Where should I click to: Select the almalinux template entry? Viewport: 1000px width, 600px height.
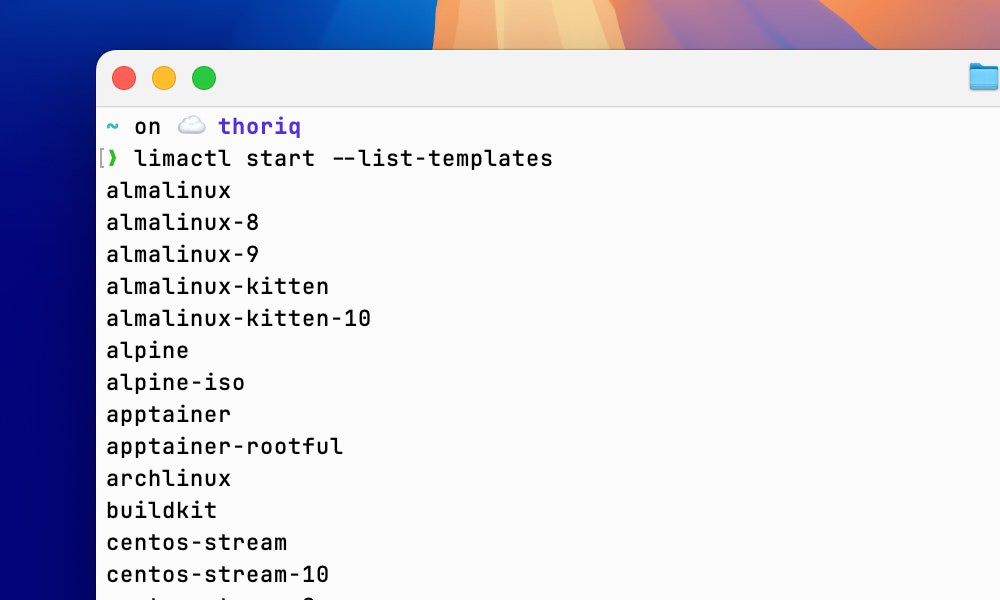[168, 190]
